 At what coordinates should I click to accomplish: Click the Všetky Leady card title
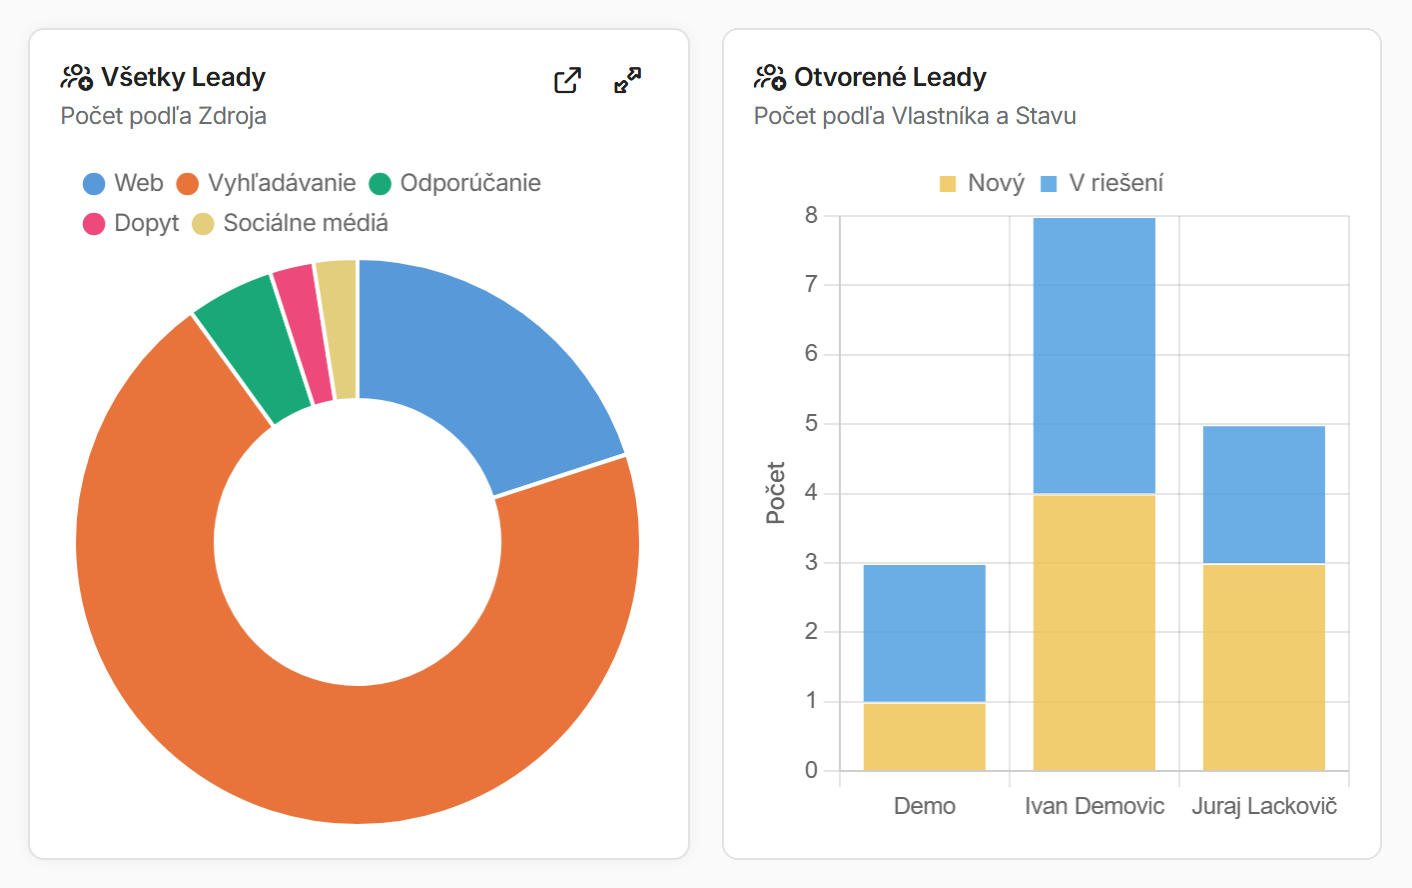[x=183, y=77]
